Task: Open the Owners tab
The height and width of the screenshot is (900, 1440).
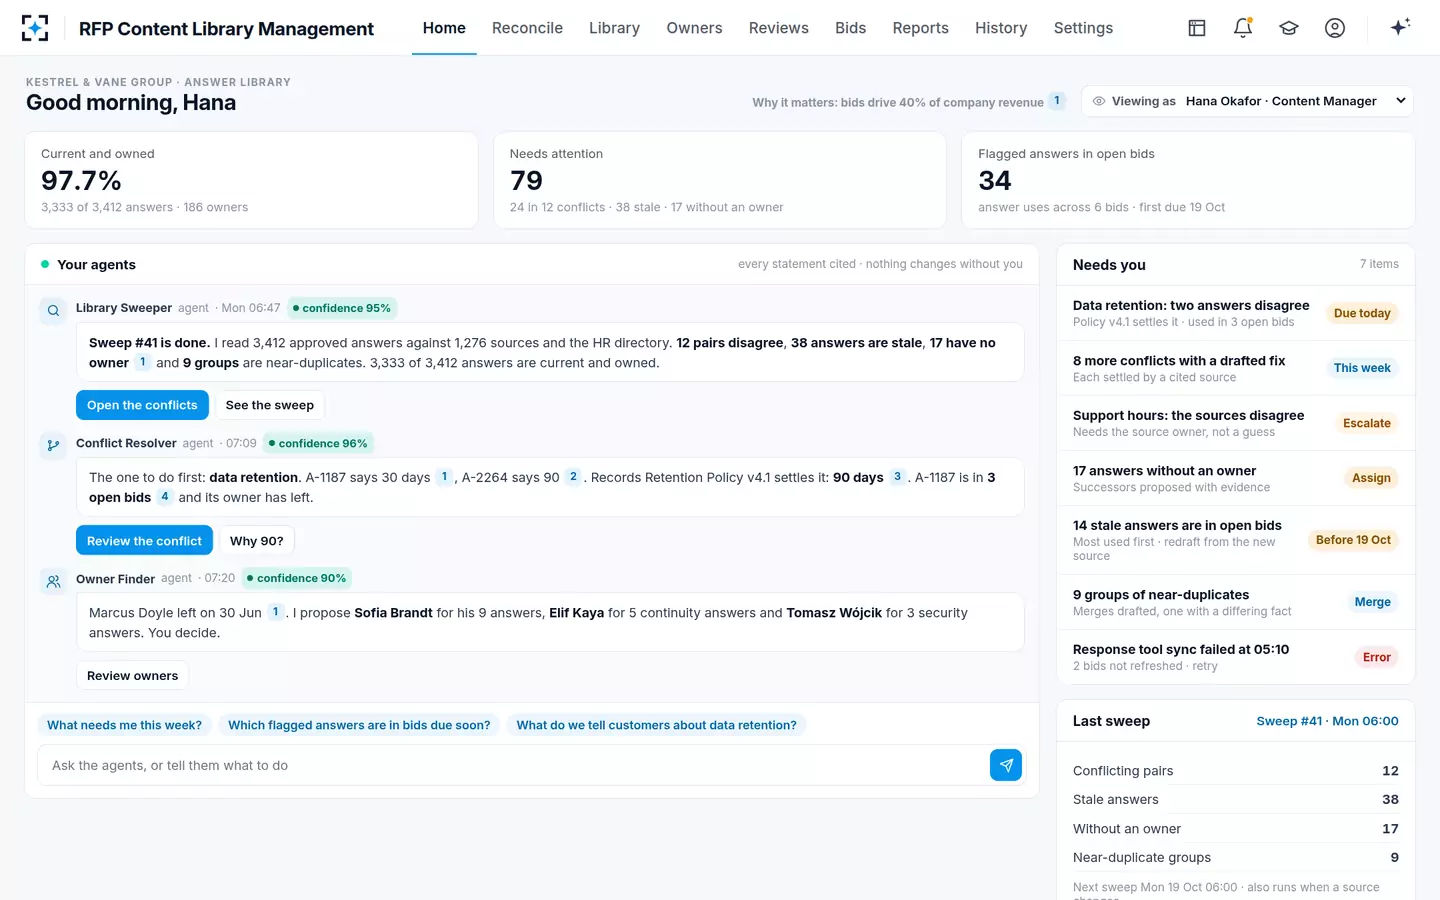Action: (694, 28)
